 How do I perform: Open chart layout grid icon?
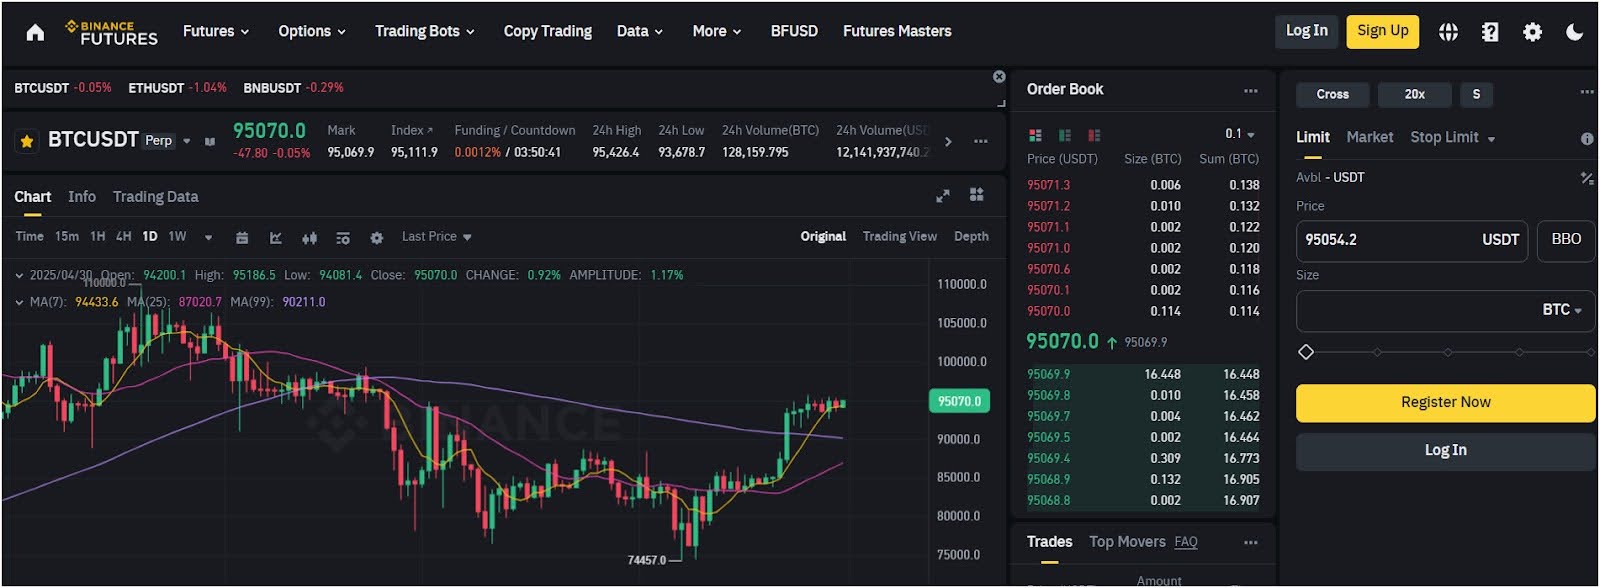(x=977, y=195)
